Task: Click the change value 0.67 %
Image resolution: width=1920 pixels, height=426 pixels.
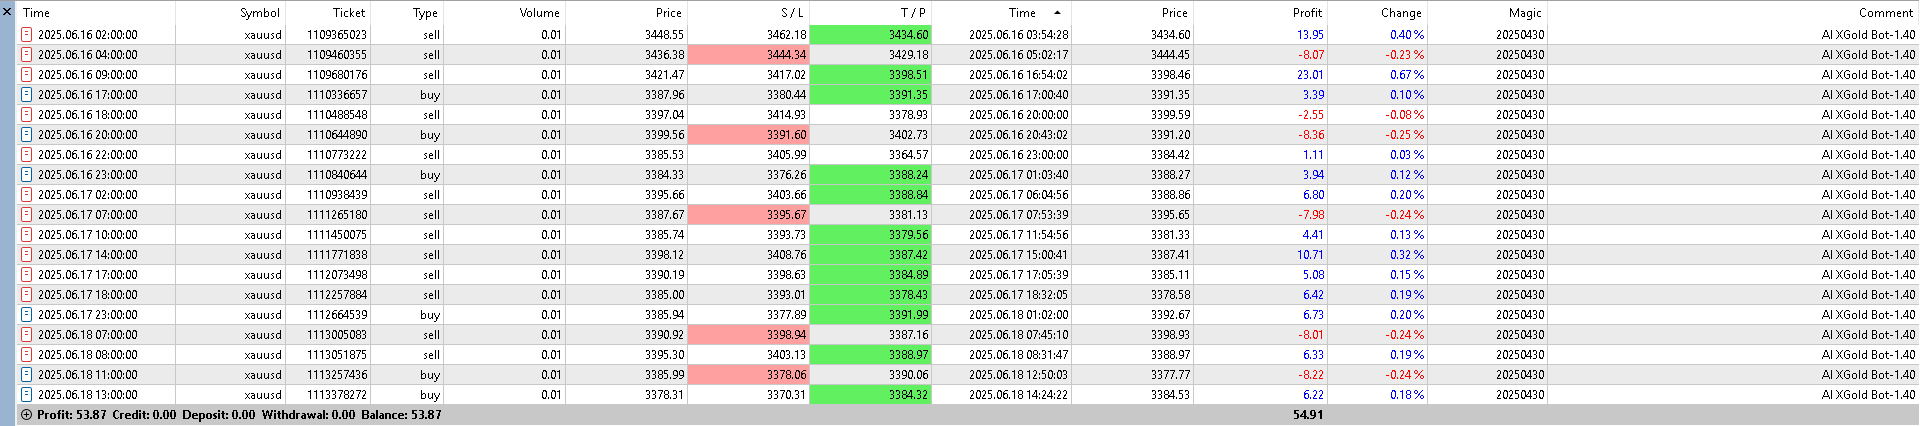Action: point(1407,74)
